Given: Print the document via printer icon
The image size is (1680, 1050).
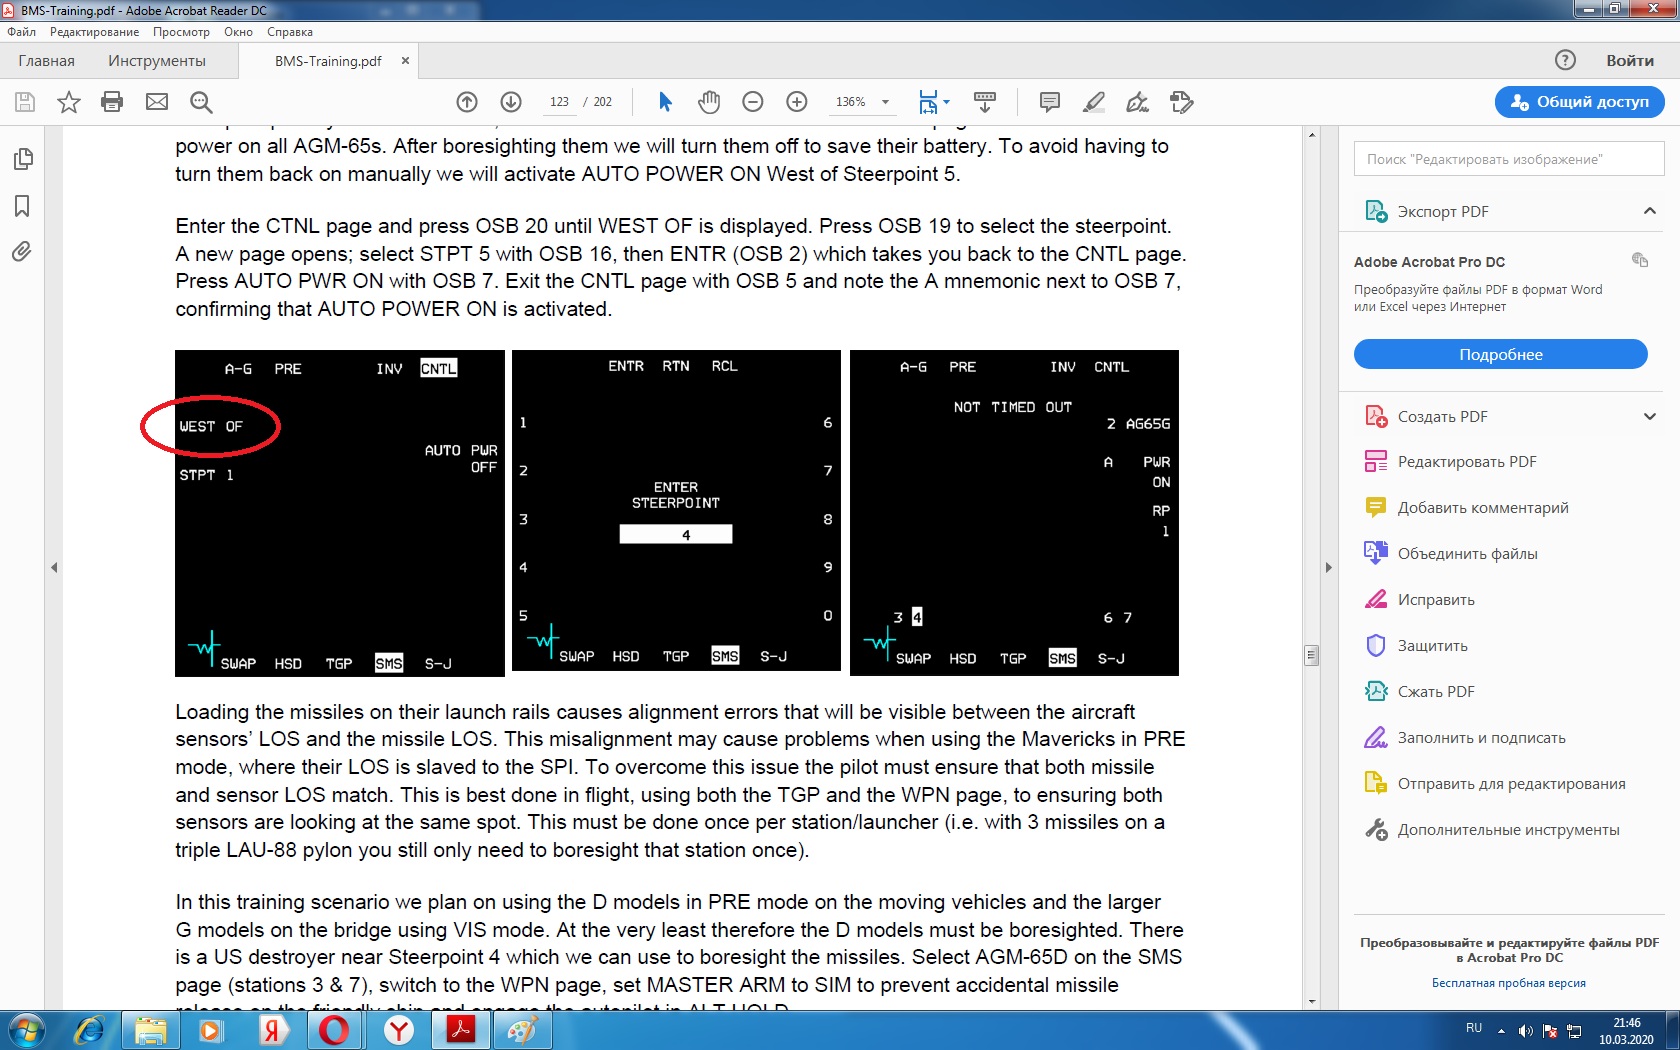Looking at the screenshot, I should point(112,102).
